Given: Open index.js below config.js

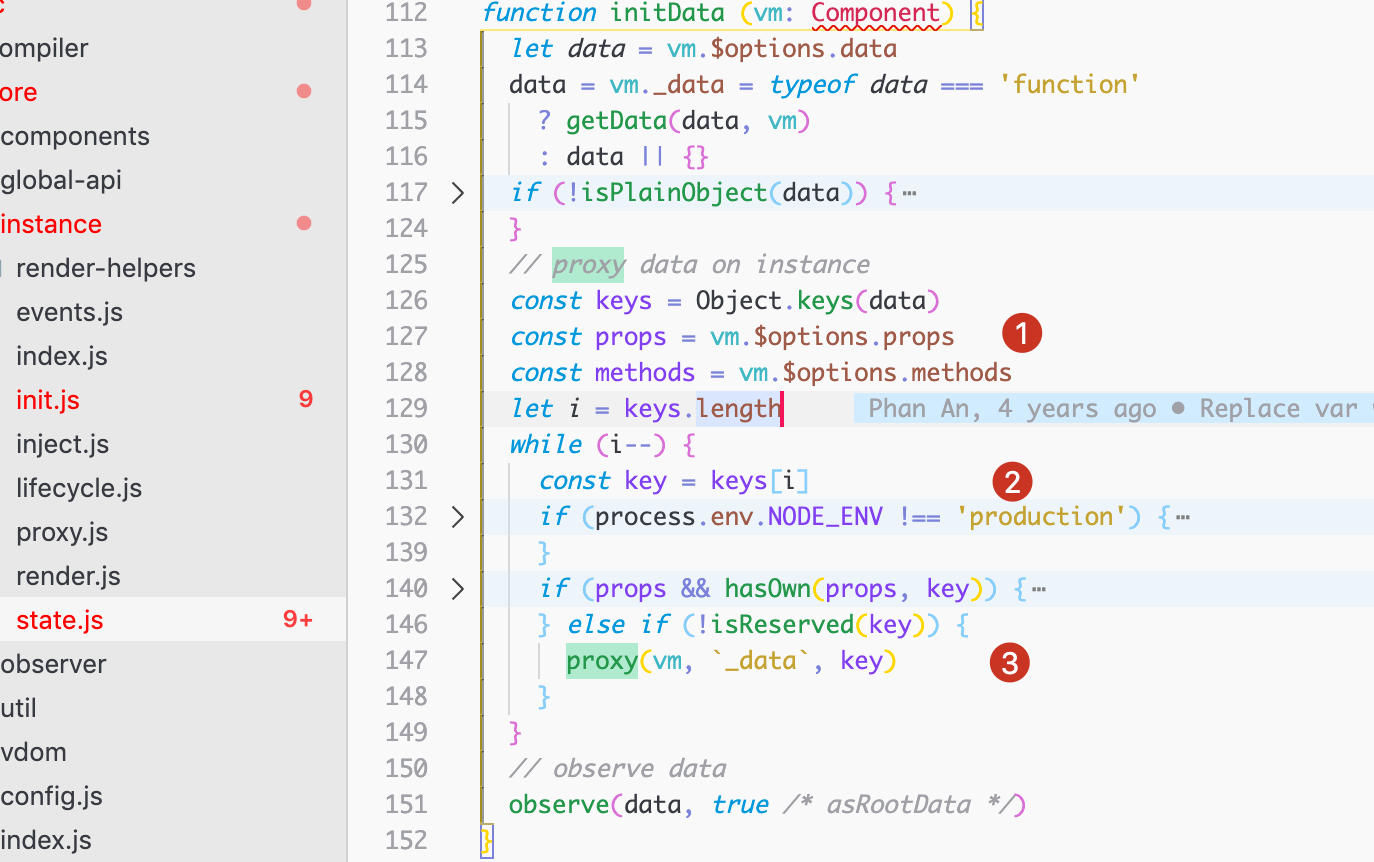Looking at the screenshot, I should click(46, 840).
